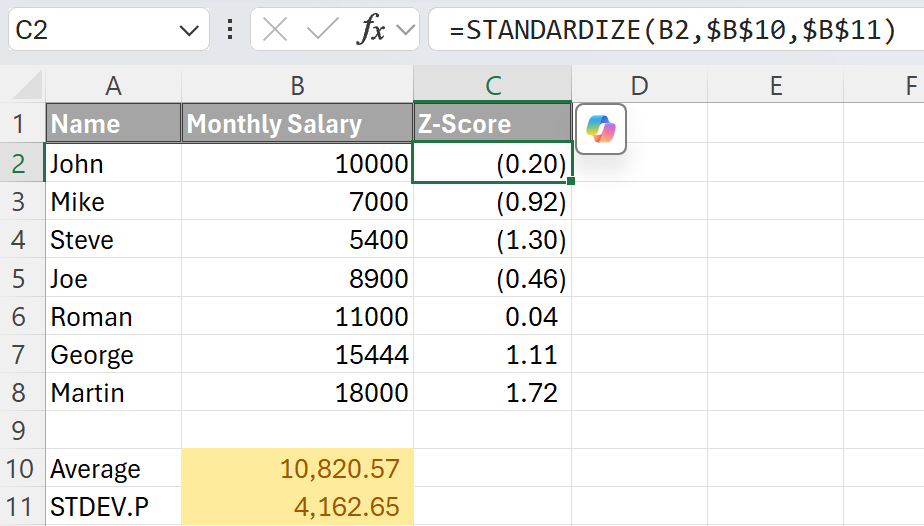924x526 pixels.
Task: Select column E header
Action: pyautogui.click(x=776, y=86)
